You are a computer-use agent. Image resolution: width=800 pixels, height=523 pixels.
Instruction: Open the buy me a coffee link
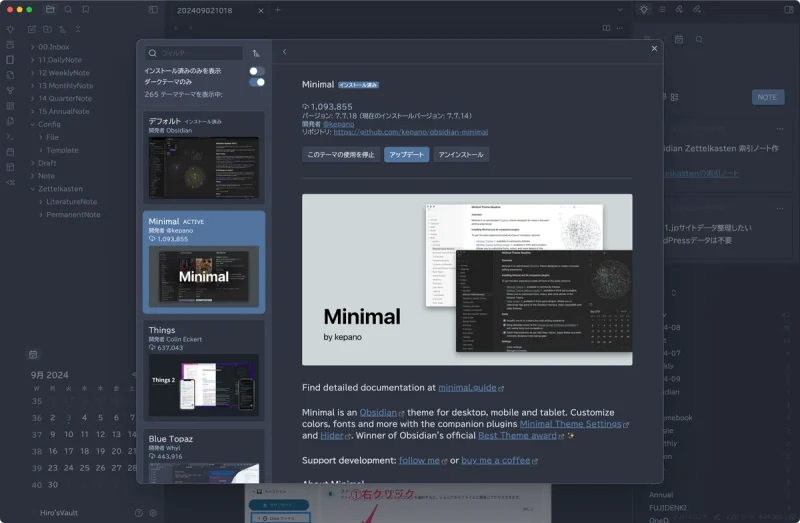(495, 460)
